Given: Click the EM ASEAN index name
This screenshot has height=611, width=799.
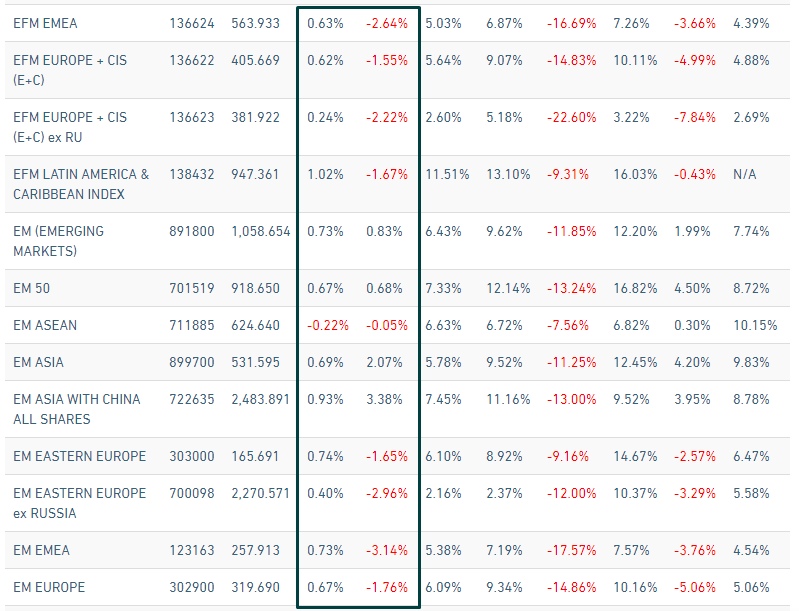Looking at the screenshot, I should point(45,325).
